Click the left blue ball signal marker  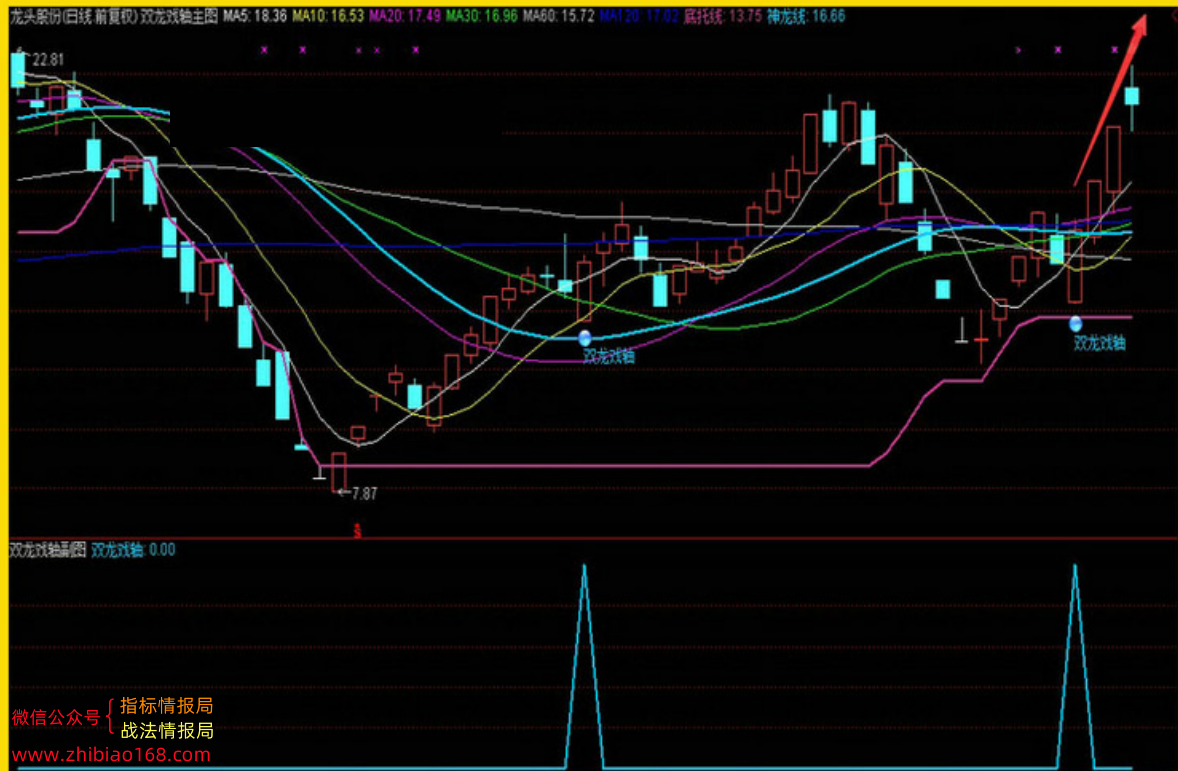pyautogui.click(x=585, y=338)
